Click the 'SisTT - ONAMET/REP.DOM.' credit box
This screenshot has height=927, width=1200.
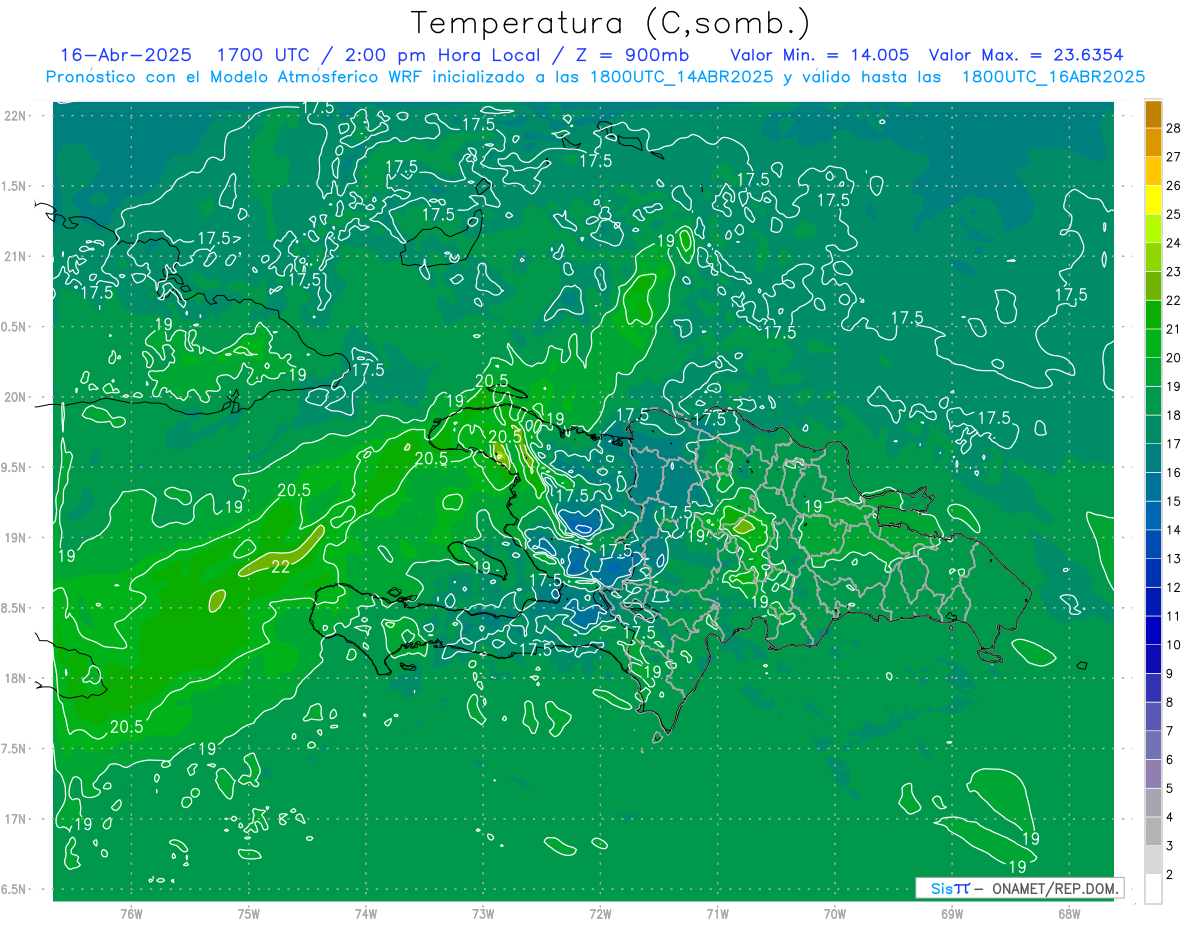coord(1019,888)
